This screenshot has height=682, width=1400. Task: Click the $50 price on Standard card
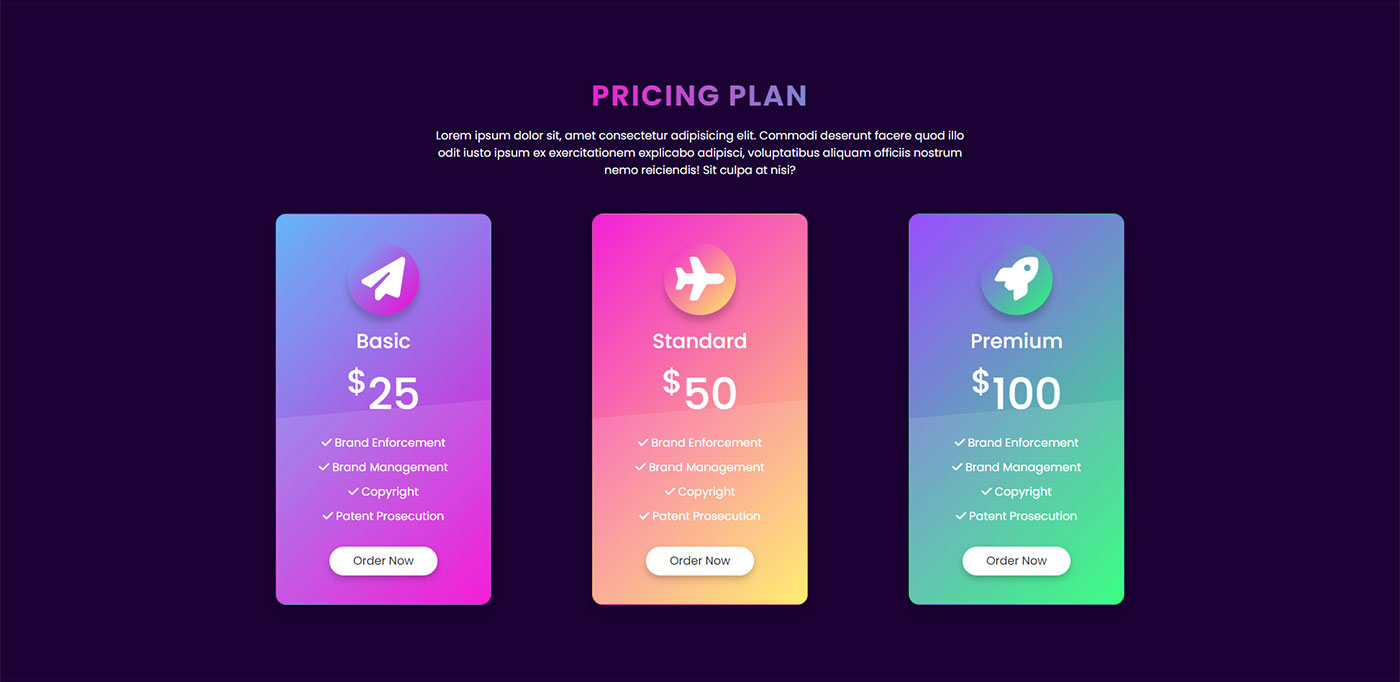(x=700, y=390)
